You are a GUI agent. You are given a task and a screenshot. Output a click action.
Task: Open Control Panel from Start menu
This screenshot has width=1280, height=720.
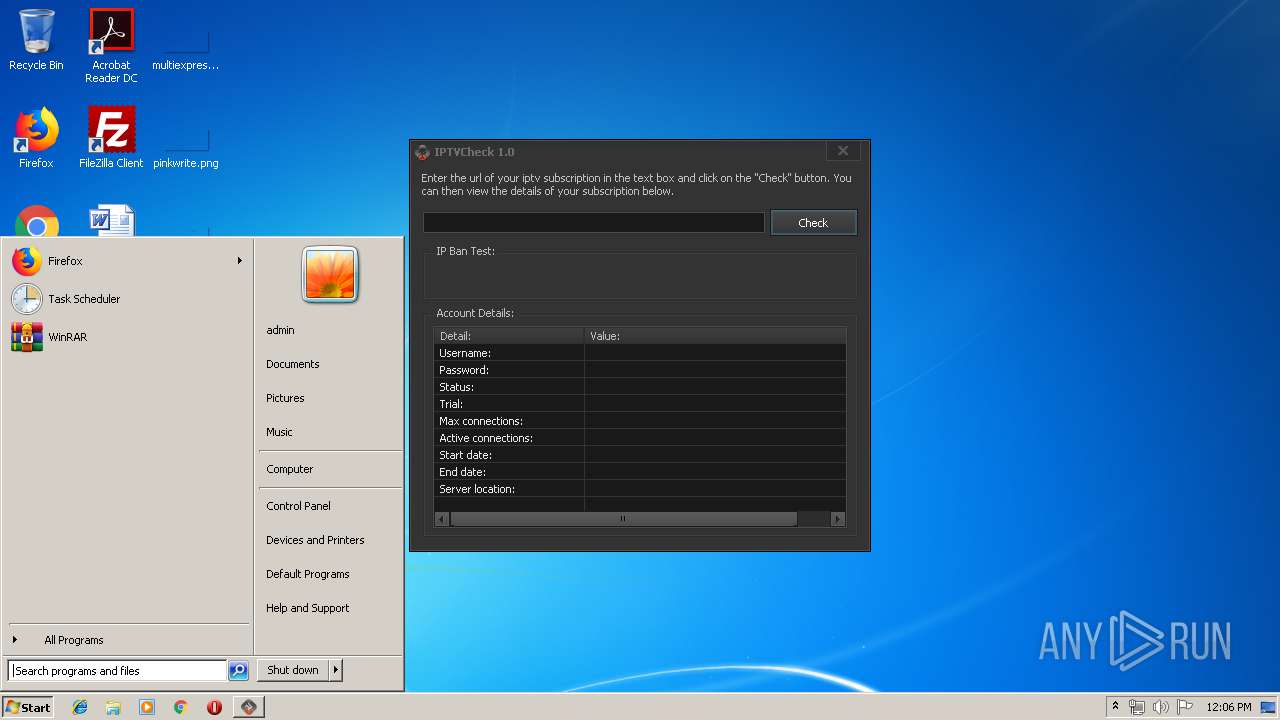(298, 506)
